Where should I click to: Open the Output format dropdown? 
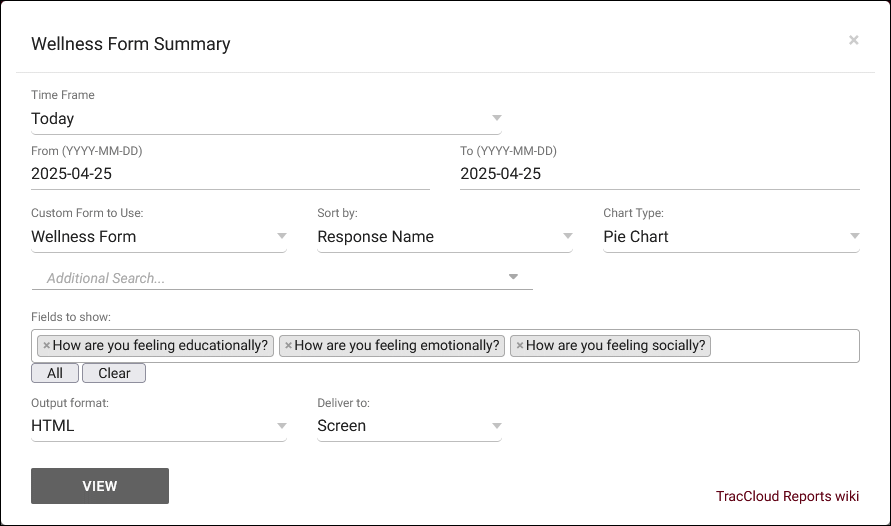point(158,426)
